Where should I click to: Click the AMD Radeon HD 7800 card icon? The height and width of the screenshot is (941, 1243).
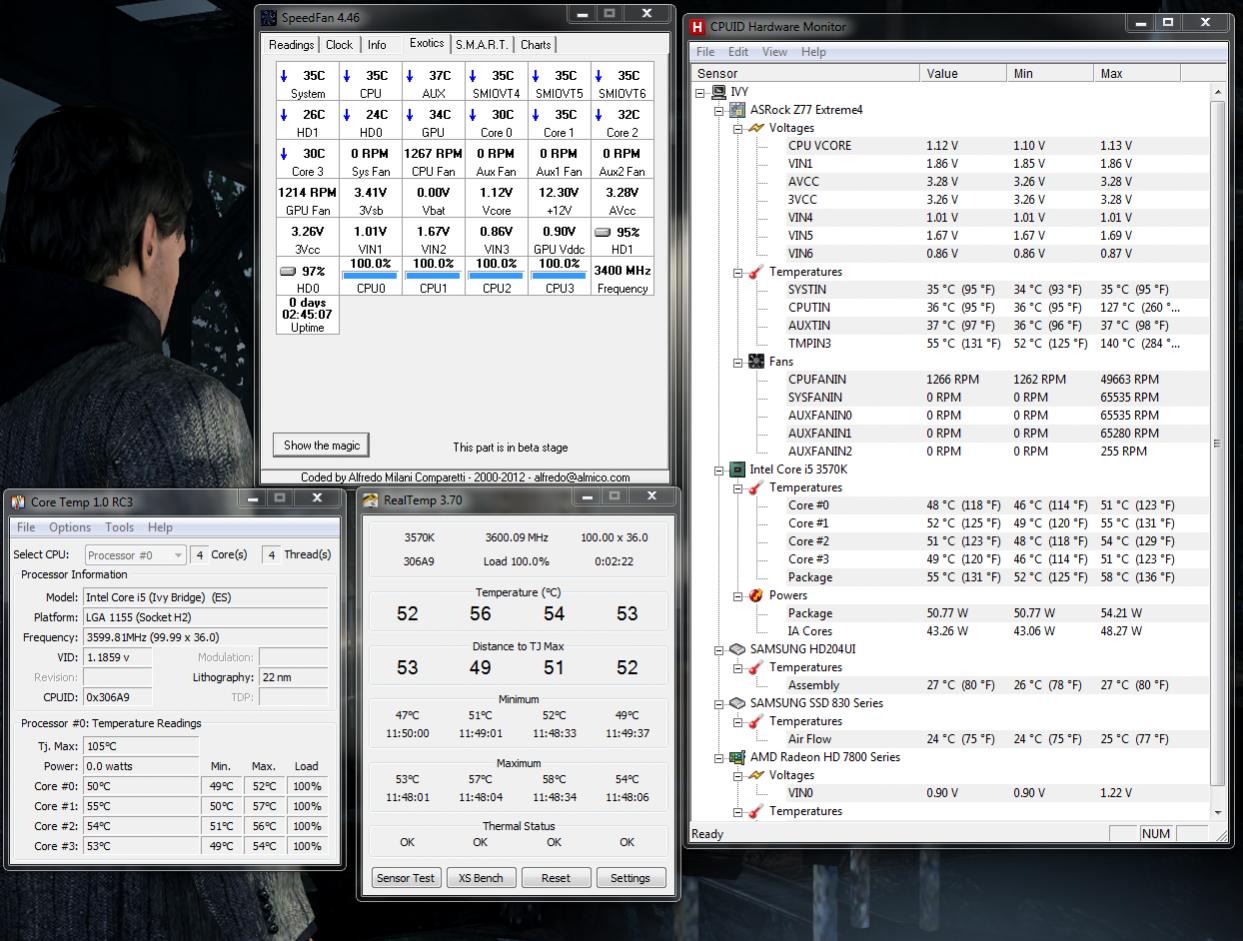[x=737, y=758]
